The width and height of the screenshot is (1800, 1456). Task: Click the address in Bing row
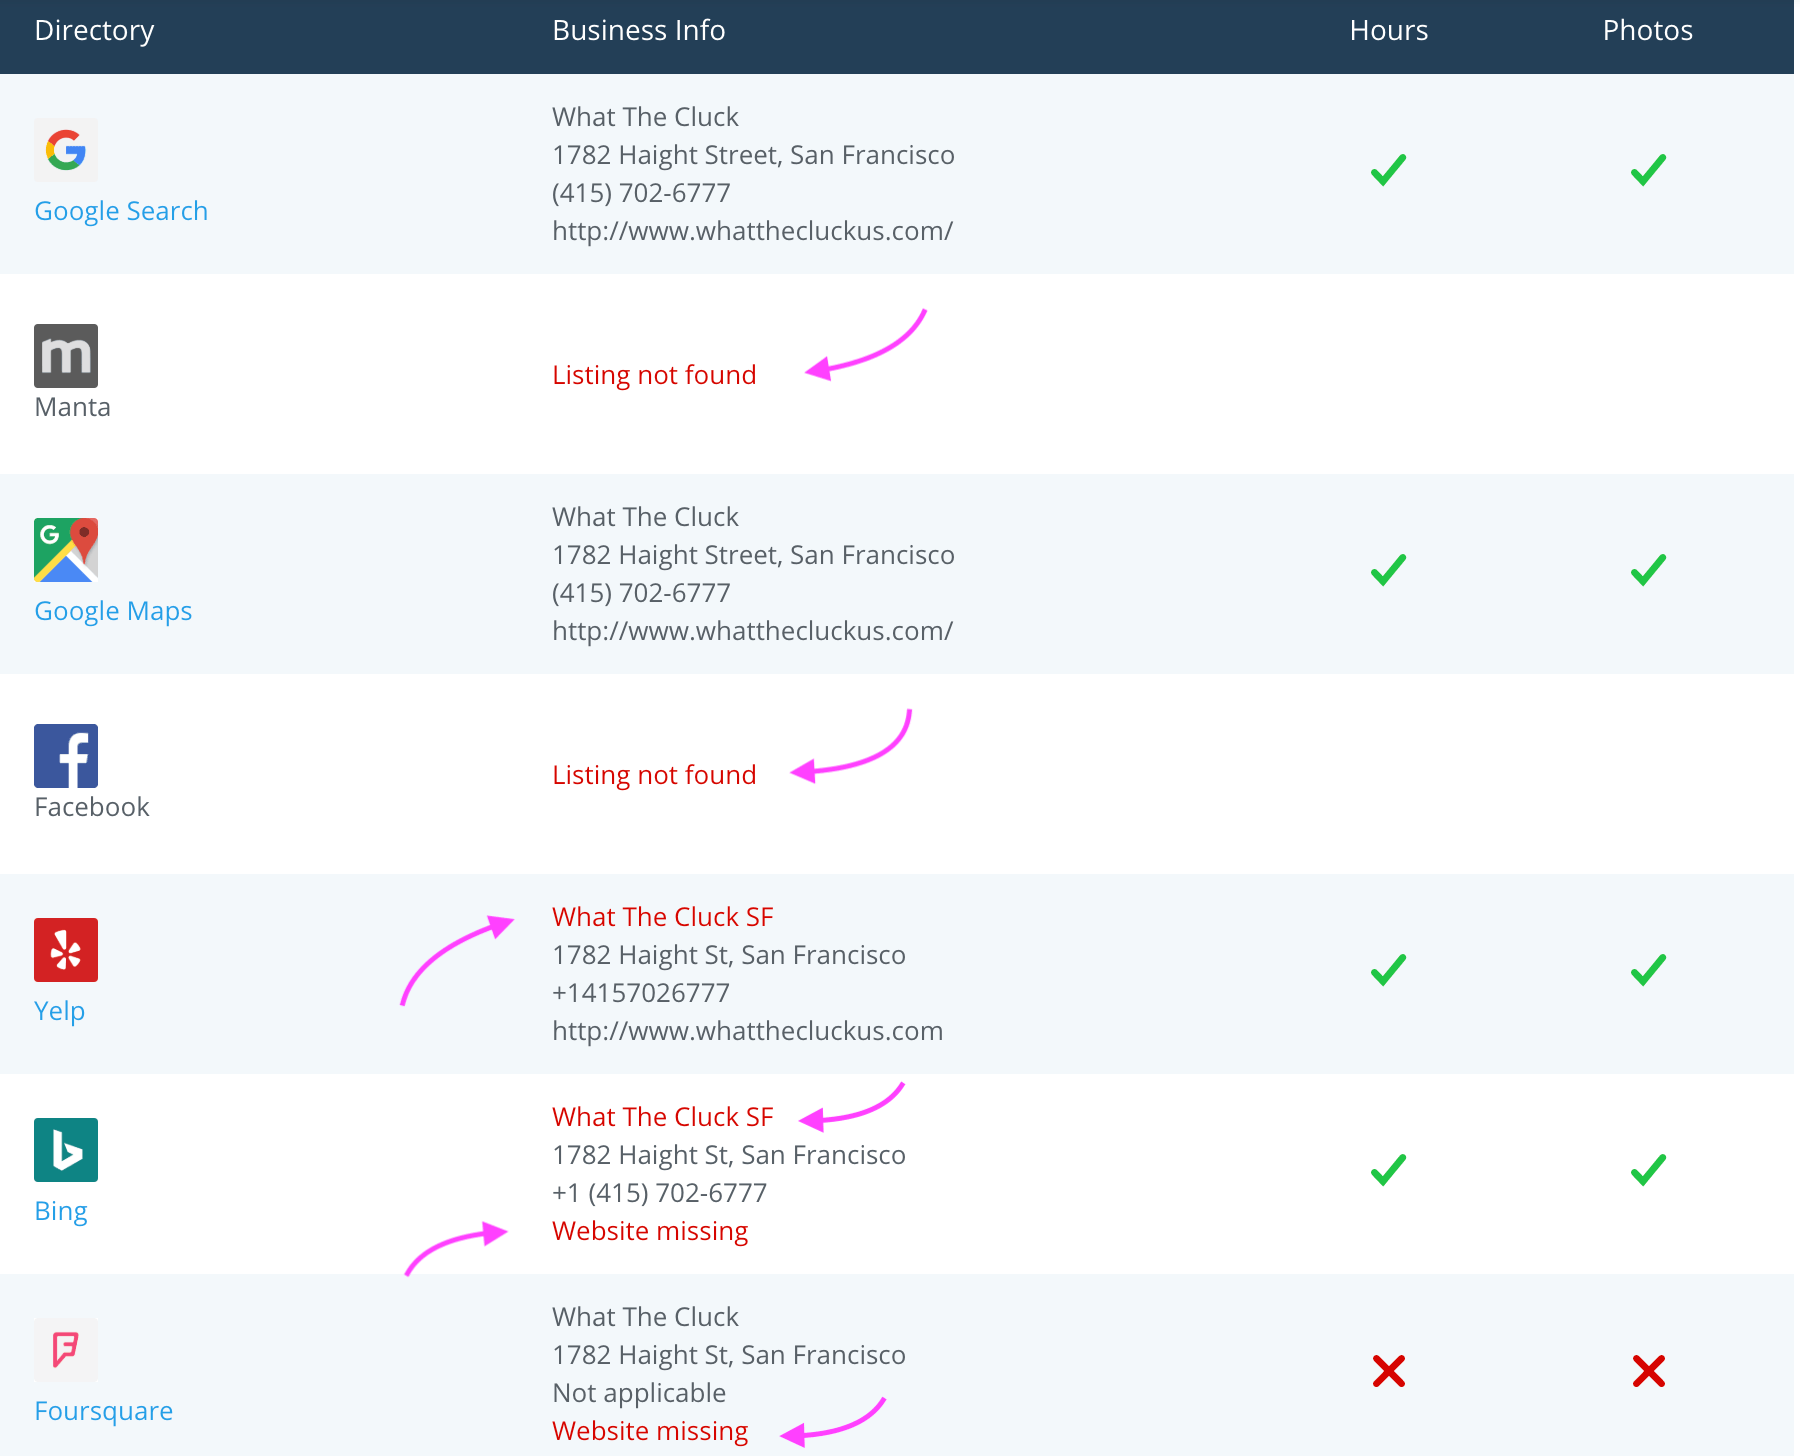point(729,1155)
